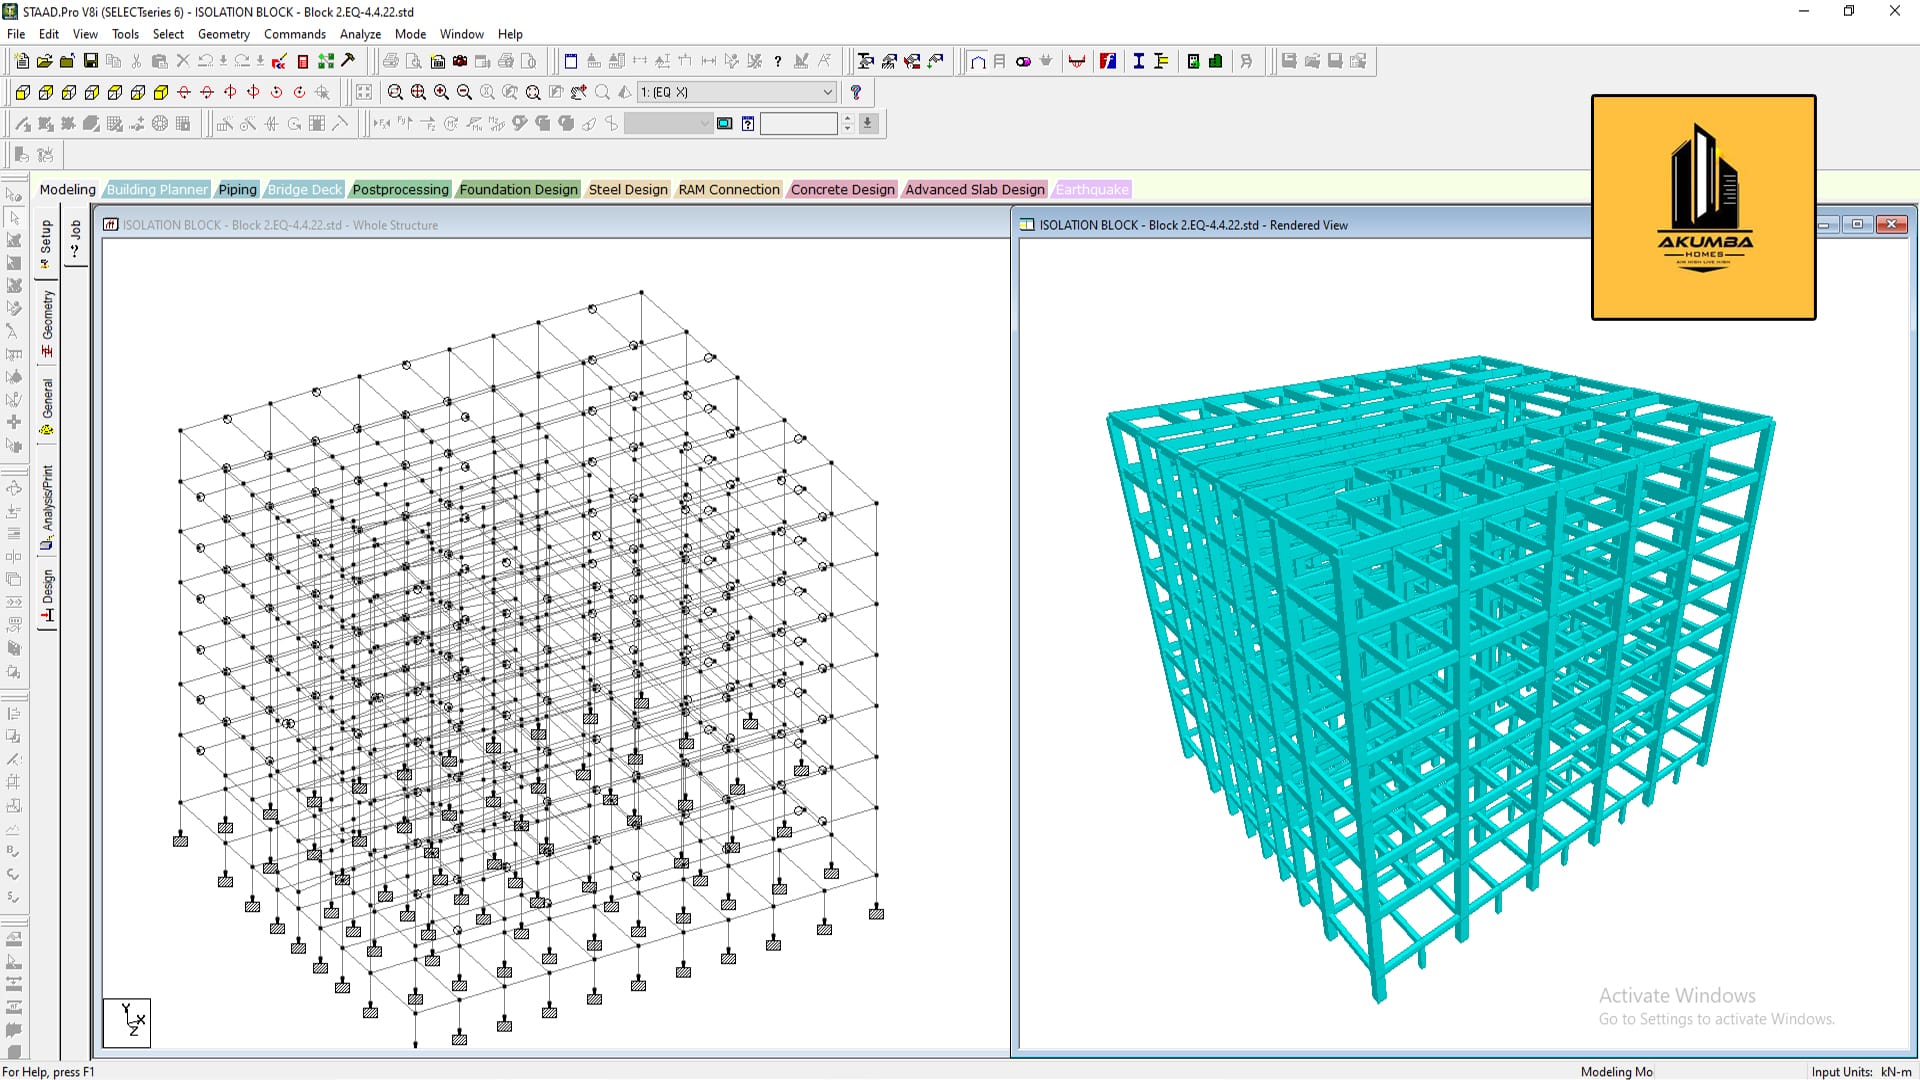Switch to the Building Planner tab
1920x1080 pixels.
[x=157, y=190]
